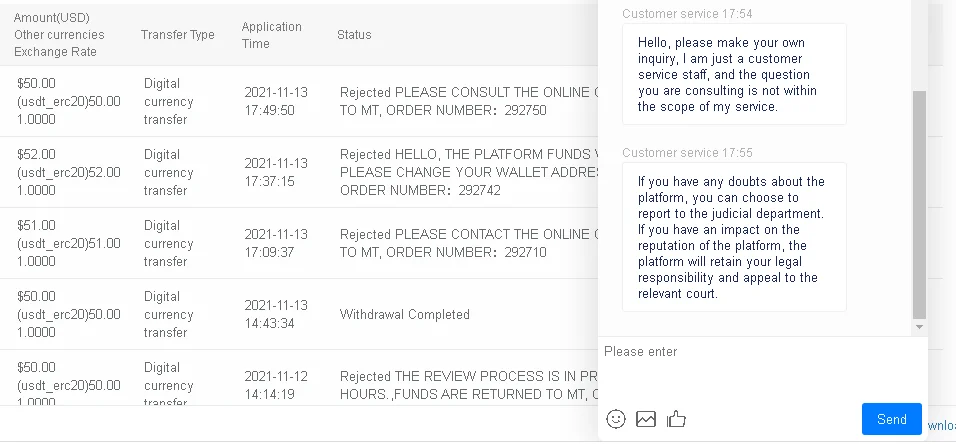Click the Transfer Type column header
This screenshot has width=956, height=444.
tap(178, 35)
